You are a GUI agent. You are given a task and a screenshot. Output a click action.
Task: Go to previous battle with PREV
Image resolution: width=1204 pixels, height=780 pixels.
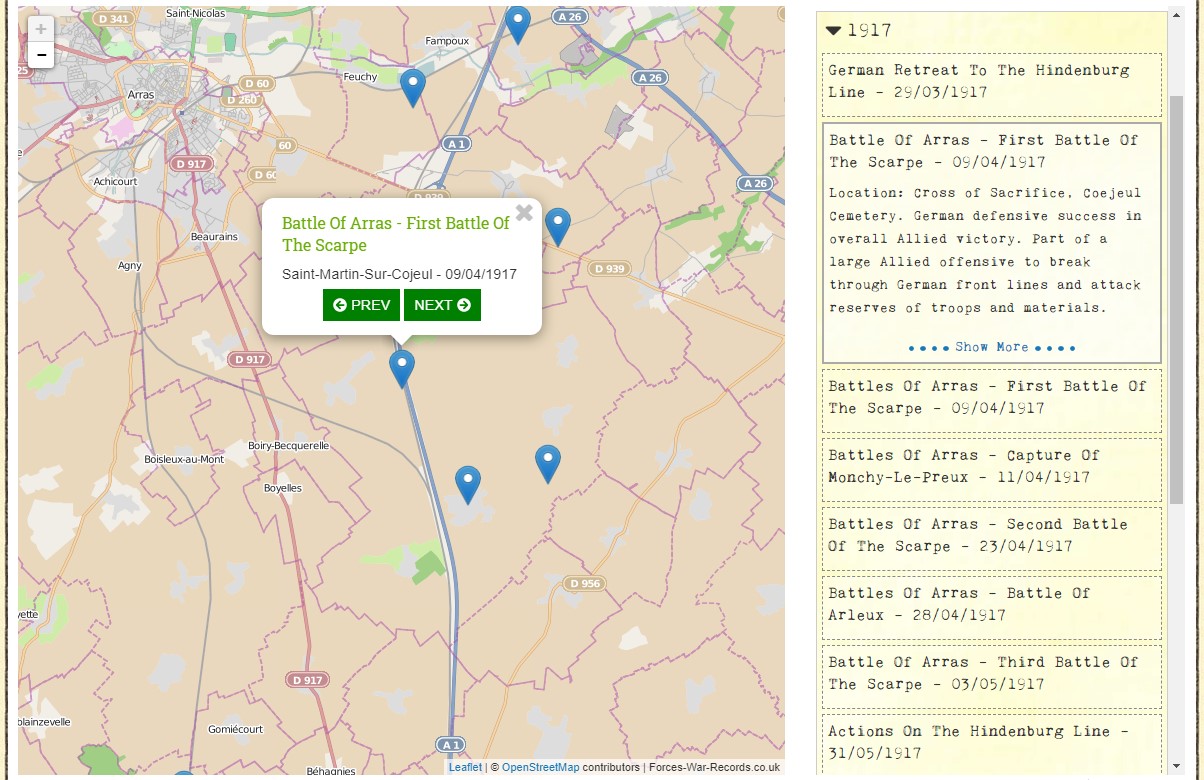[x=361, y=305]
